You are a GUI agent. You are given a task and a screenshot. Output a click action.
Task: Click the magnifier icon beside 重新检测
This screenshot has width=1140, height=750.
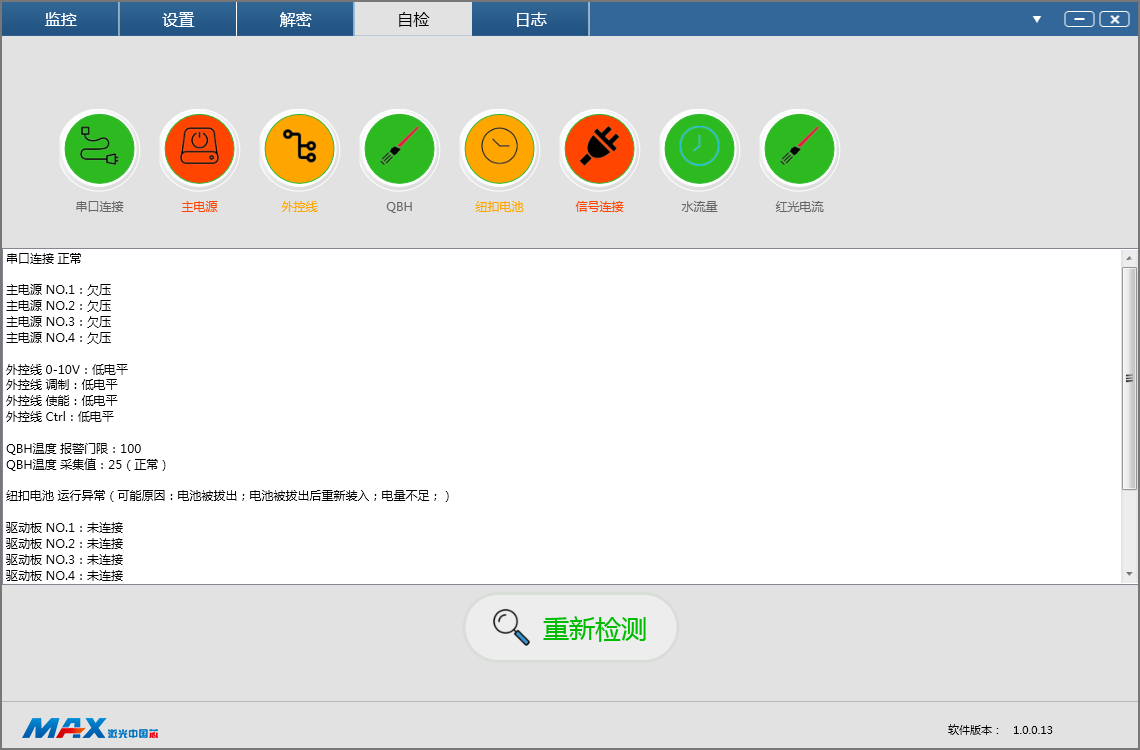pyautogui.click(x=511, y=627)
